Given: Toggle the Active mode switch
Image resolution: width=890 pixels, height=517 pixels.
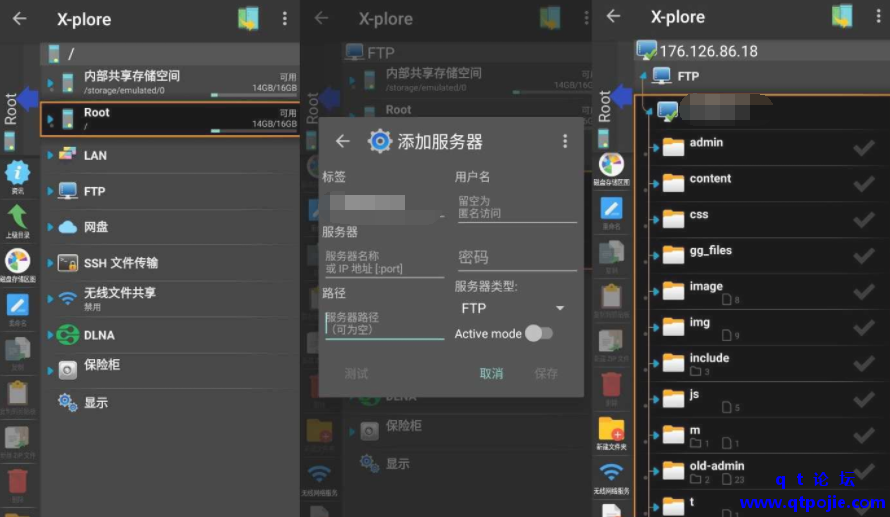Looking at the screenshot, I should point(538,333).
